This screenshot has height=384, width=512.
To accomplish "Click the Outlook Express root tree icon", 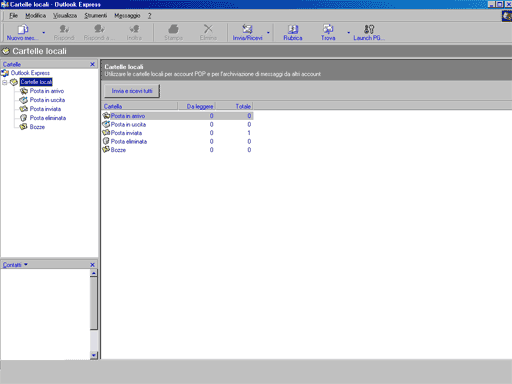I will [5, 73].
